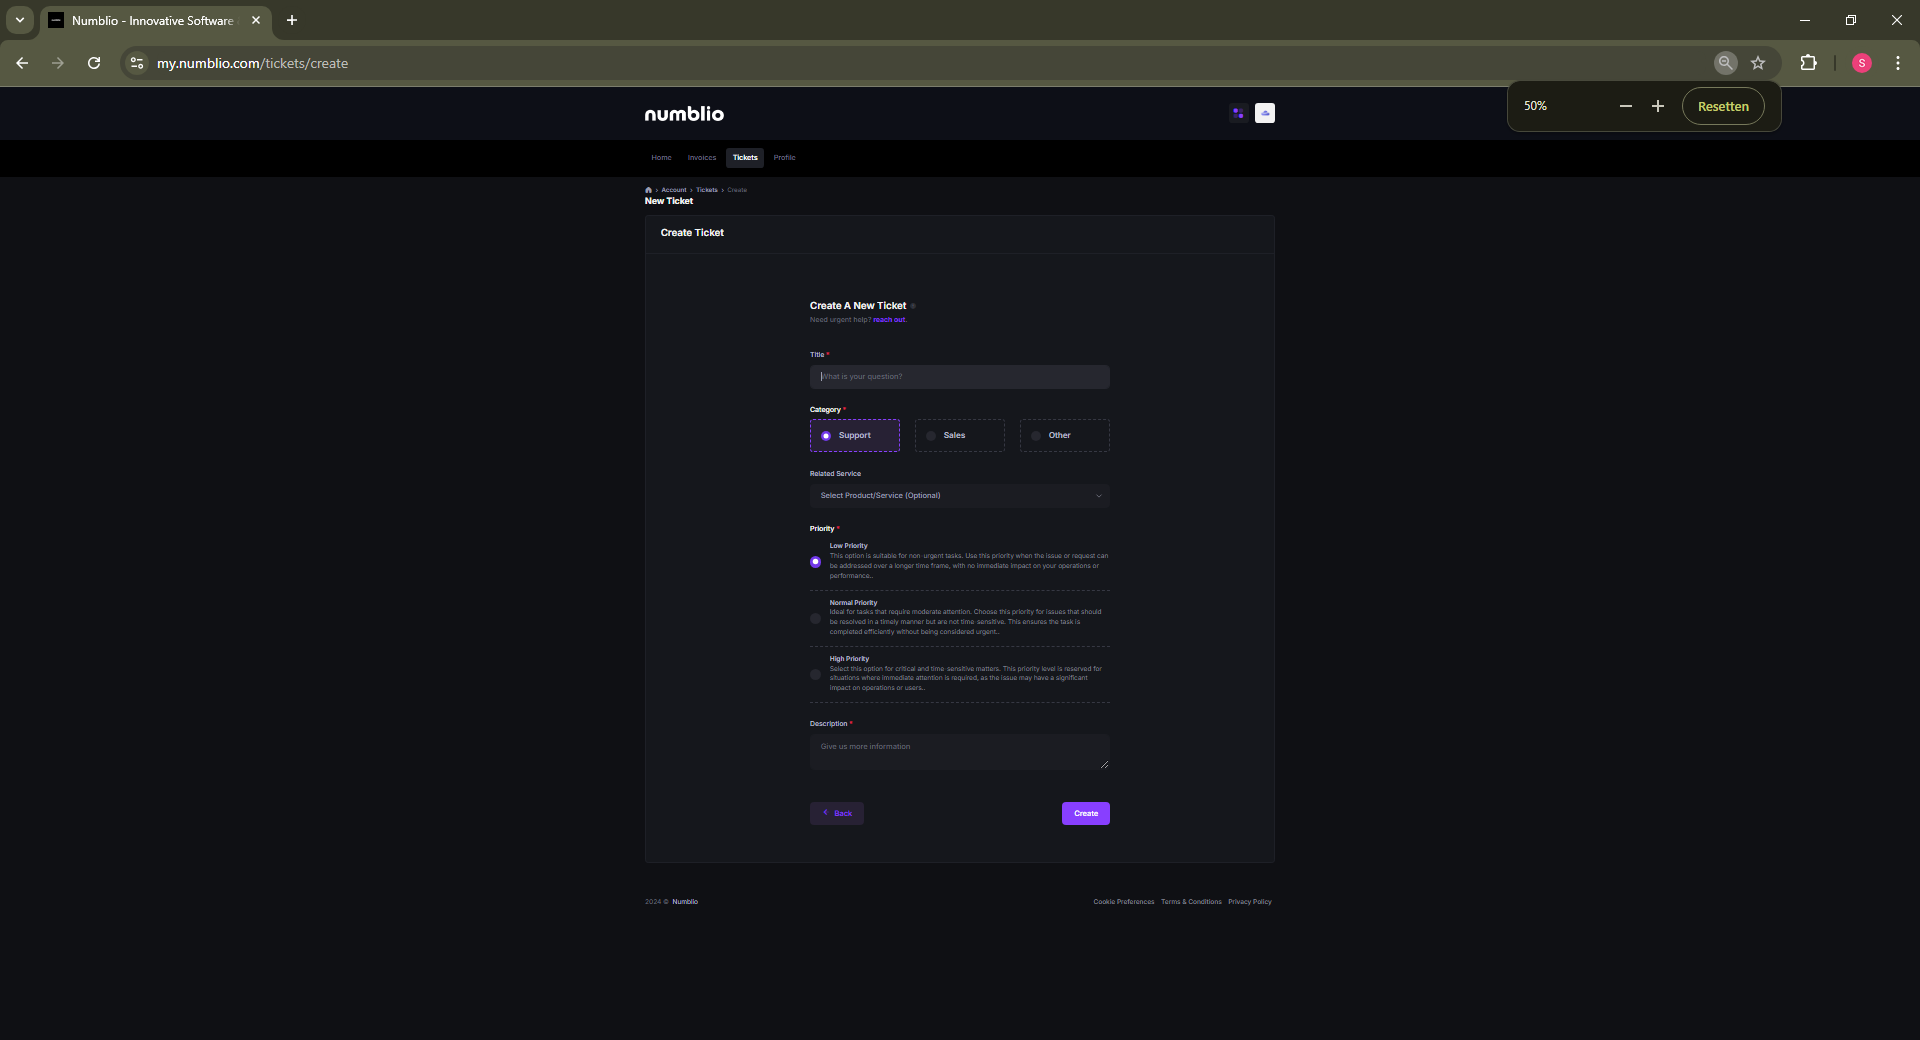1920x1040 pixels.
Task: Click the Create button
Action: (x=1085, y=814)
